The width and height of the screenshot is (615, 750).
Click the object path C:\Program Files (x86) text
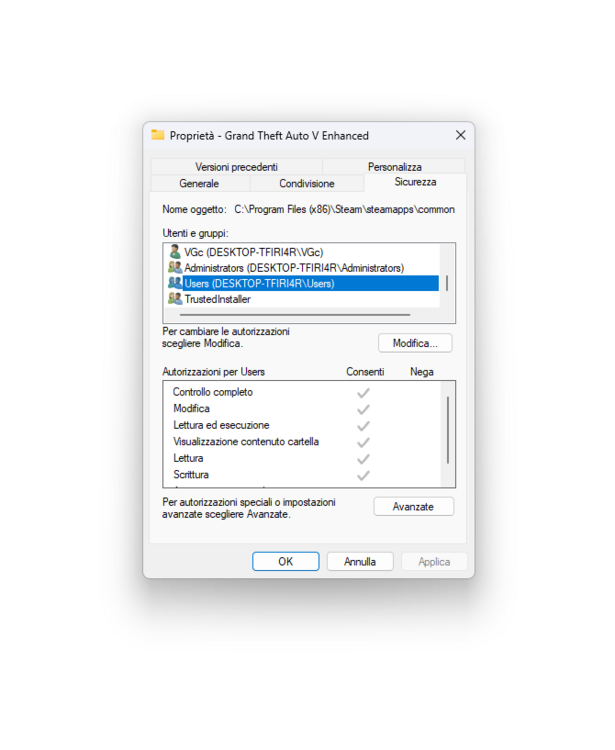pos(344,209)
